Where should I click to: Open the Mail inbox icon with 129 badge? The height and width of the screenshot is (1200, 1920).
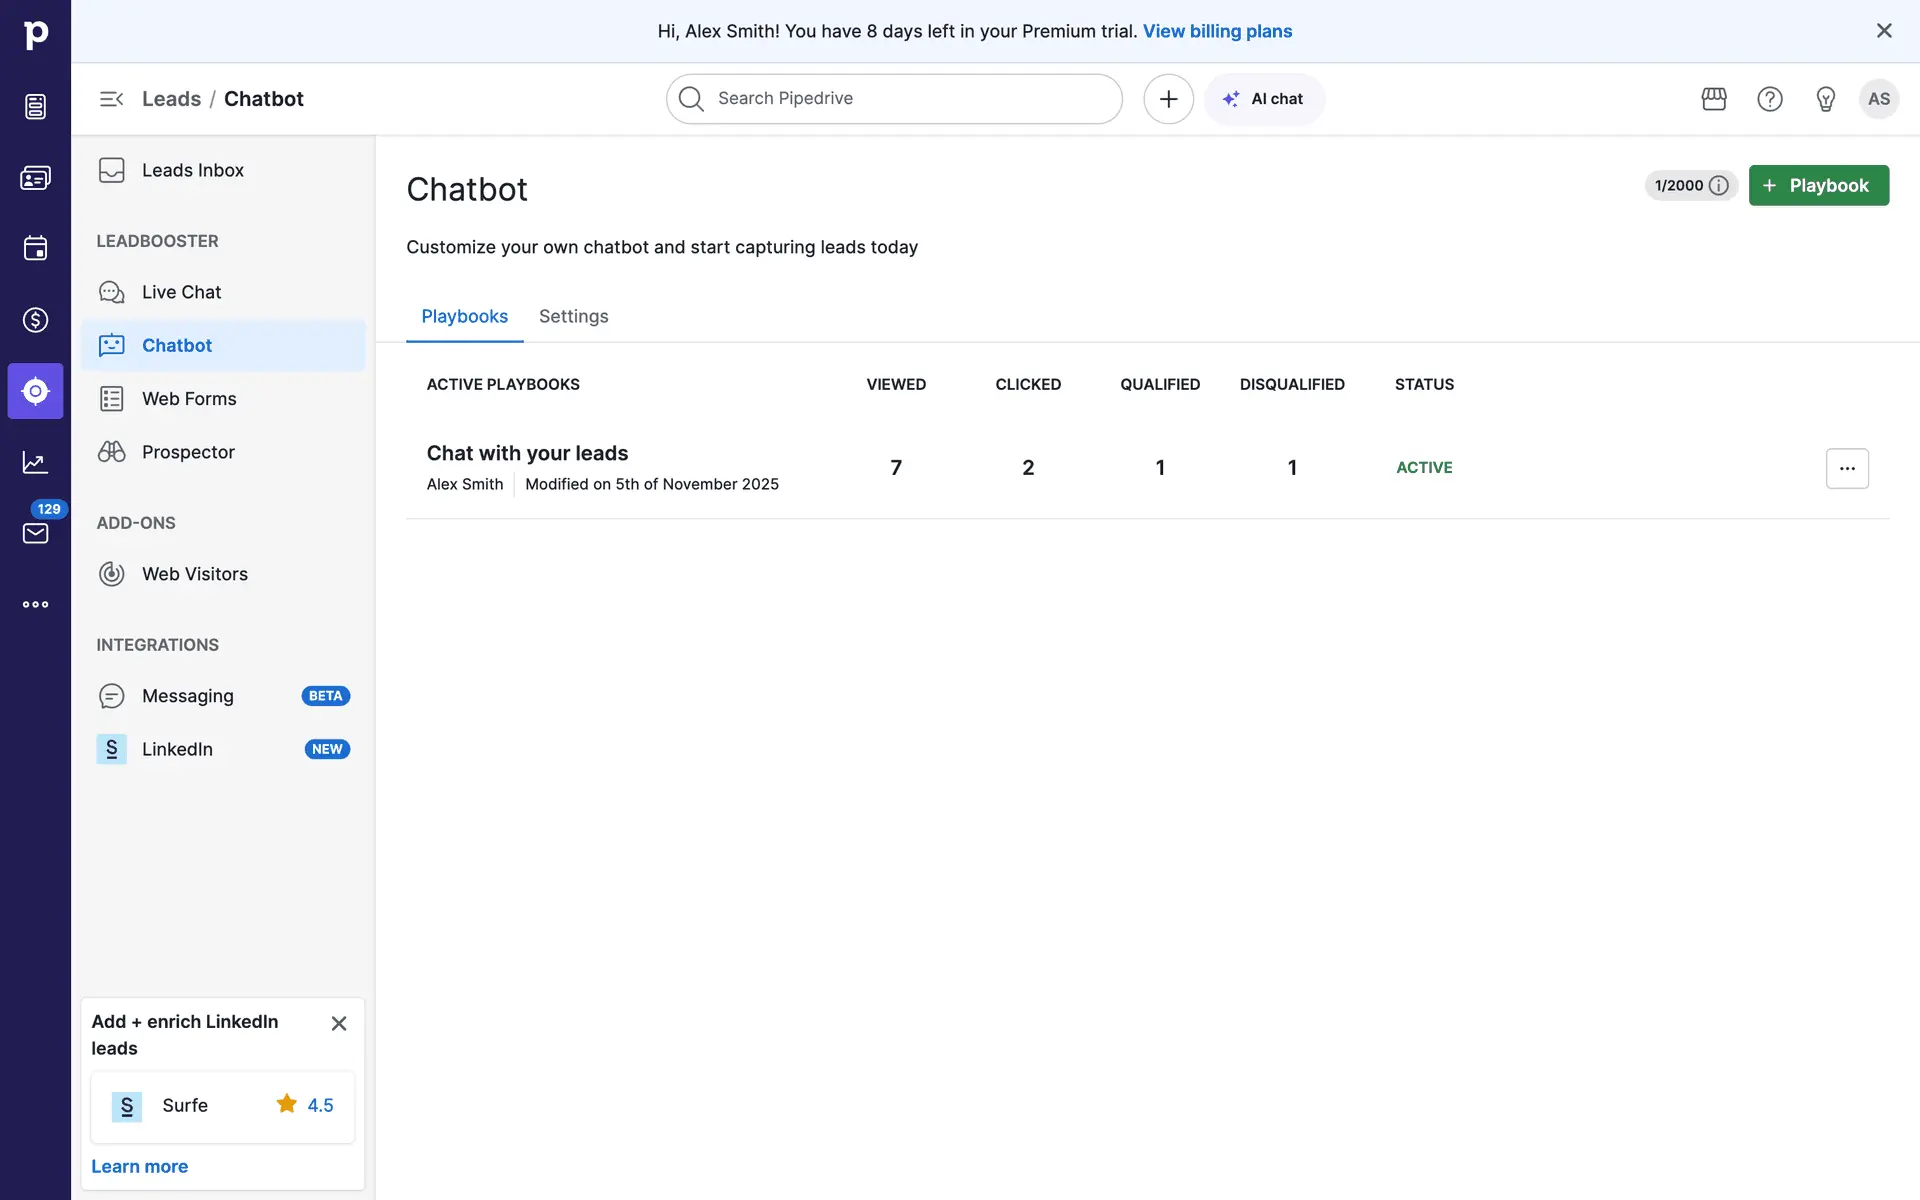(35, 533)
